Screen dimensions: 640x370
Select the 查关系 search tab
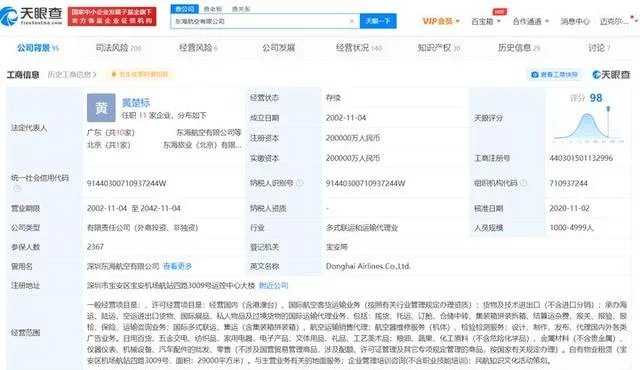pos(241,9)
